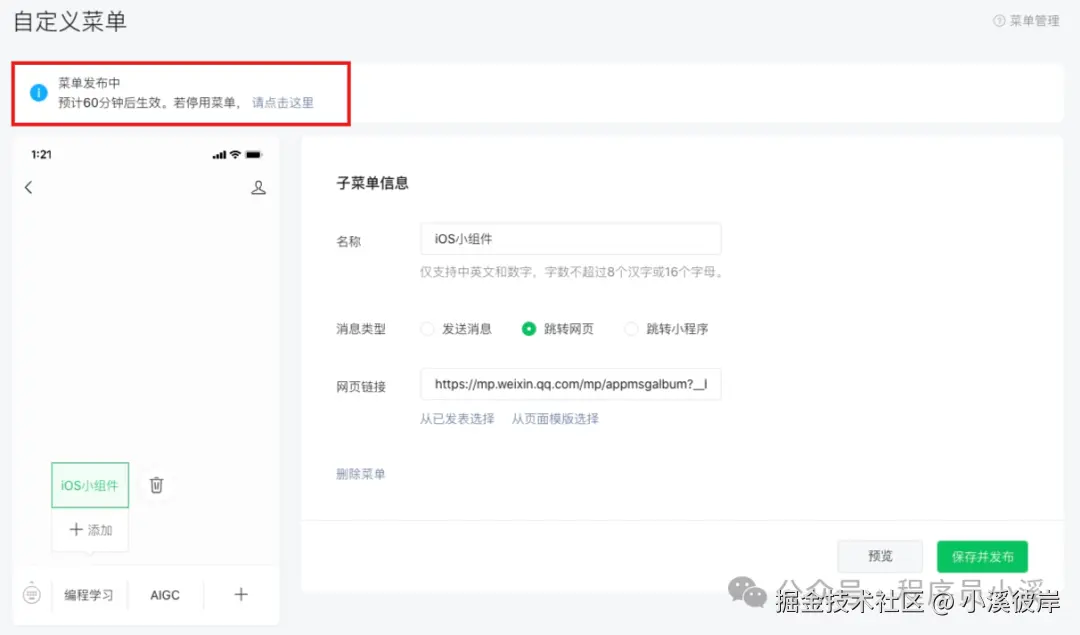
Task: Select the 跳转小程序 message type option
Action: point(631,327)
